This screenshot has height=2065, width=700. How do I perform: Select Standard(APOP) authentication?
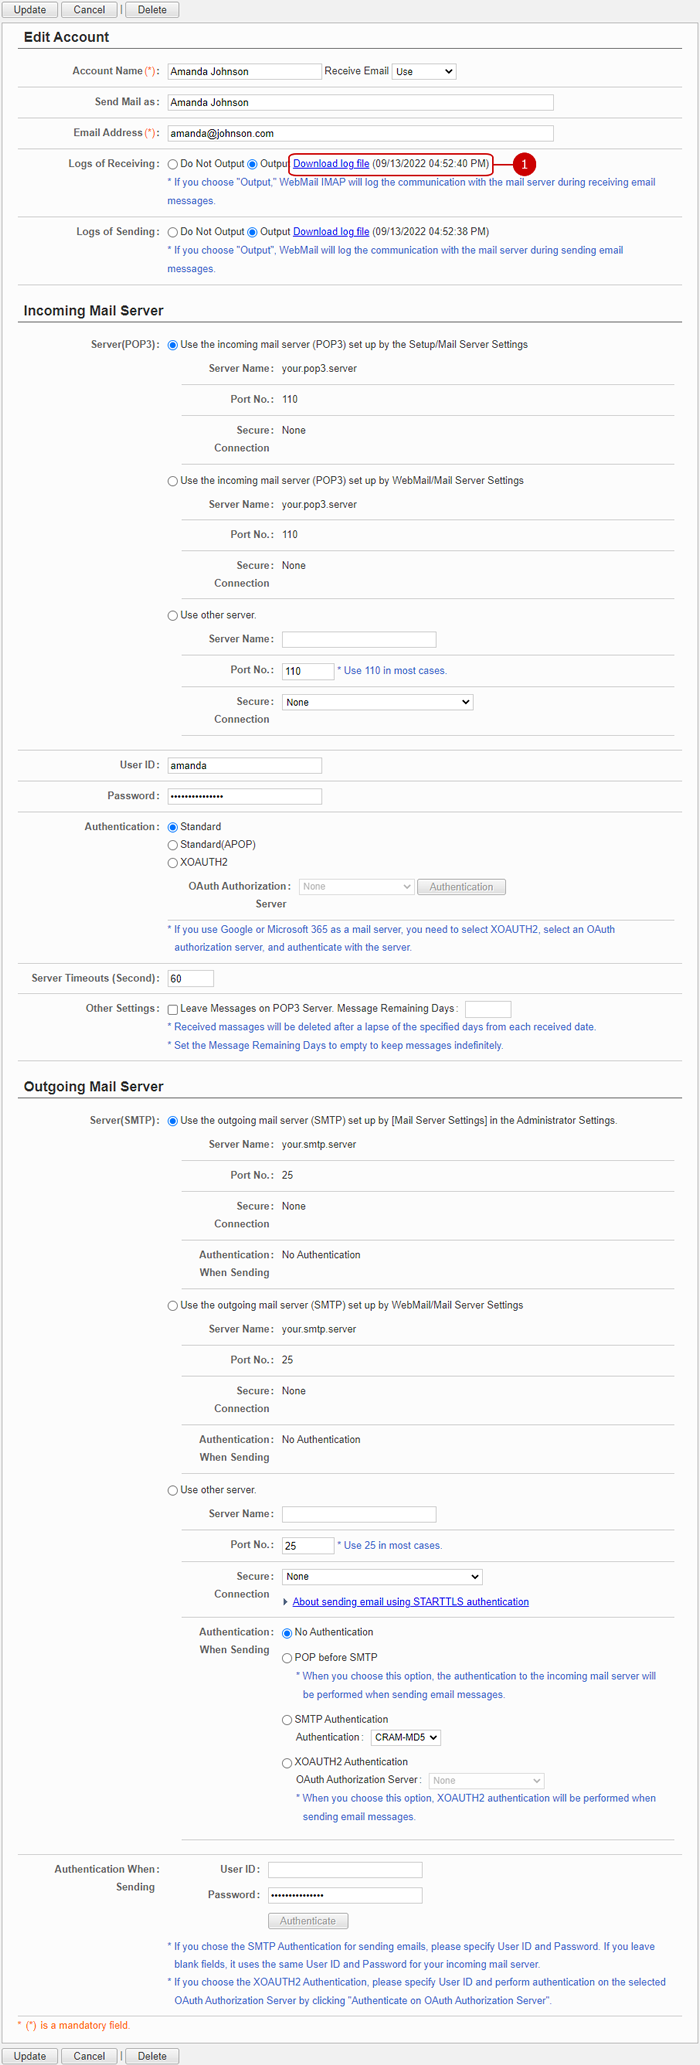tap(173, 845)
